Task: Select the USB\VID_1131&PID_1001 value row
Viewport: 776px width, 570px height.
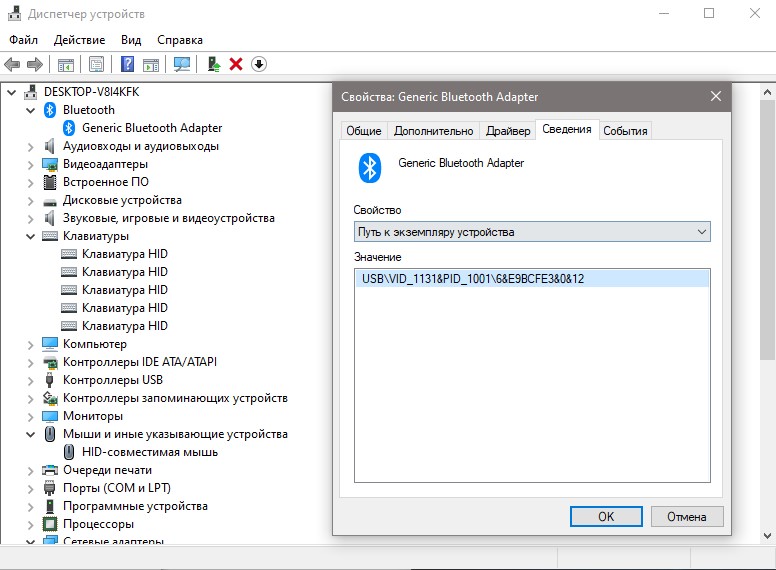Action: [x=532, y=279]
